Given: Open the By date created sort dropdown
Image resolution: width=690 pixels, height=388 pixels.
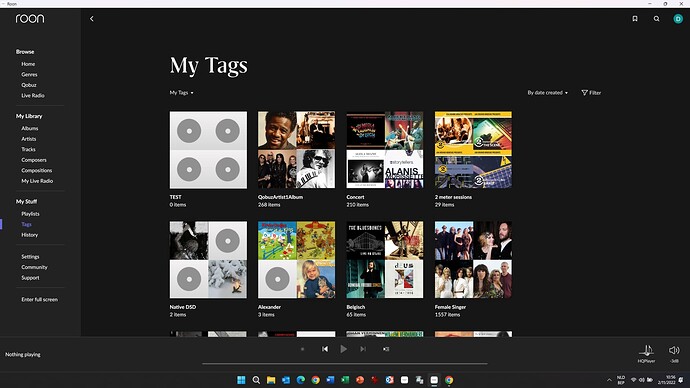Looking at the screenshot, I should pos(547,93).
